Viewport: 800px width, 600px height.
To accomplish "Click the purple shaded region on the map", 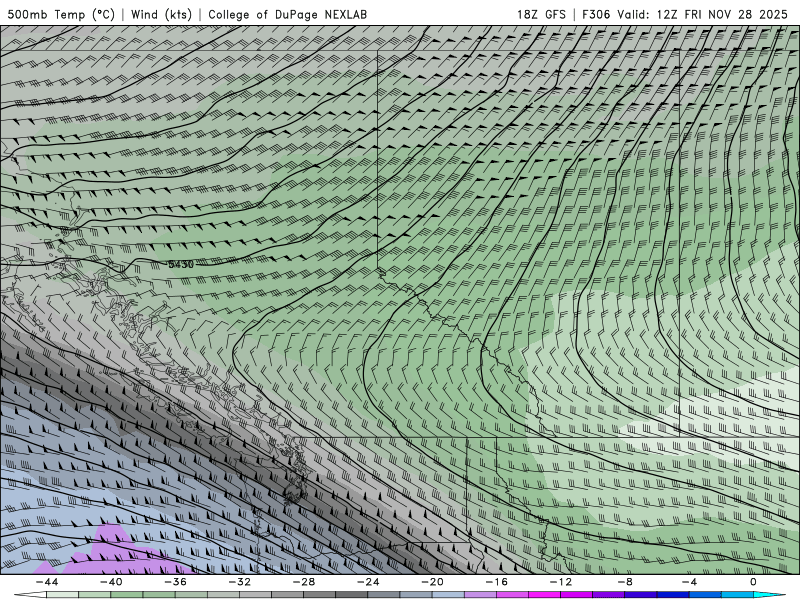I will pyautogui.click(x=115, y=550).
